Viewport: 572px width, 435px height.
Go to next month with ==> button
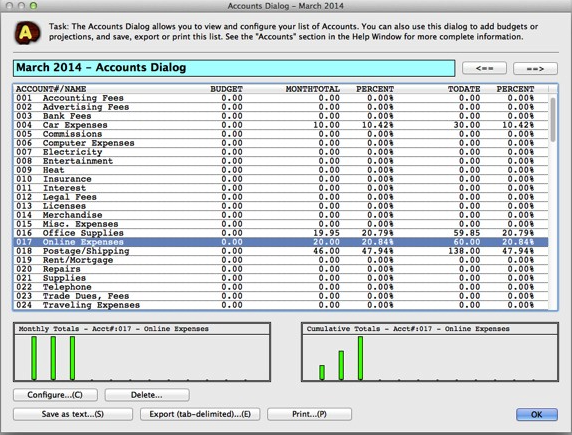[x=535, y=68]
